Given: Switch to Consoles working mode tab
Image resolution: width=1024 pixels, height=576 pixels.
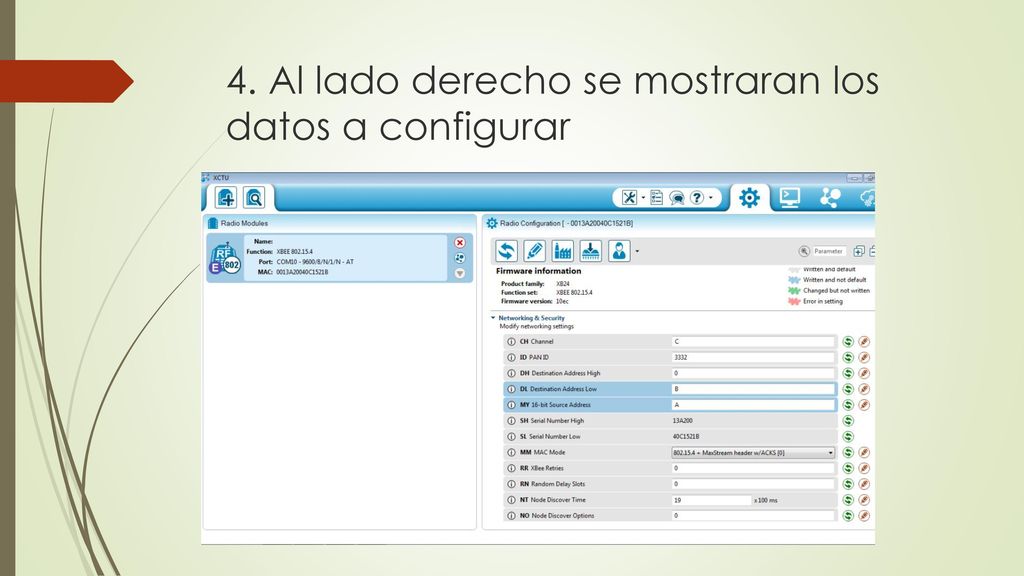Looking at the screenshot, I should pos(790,198).
